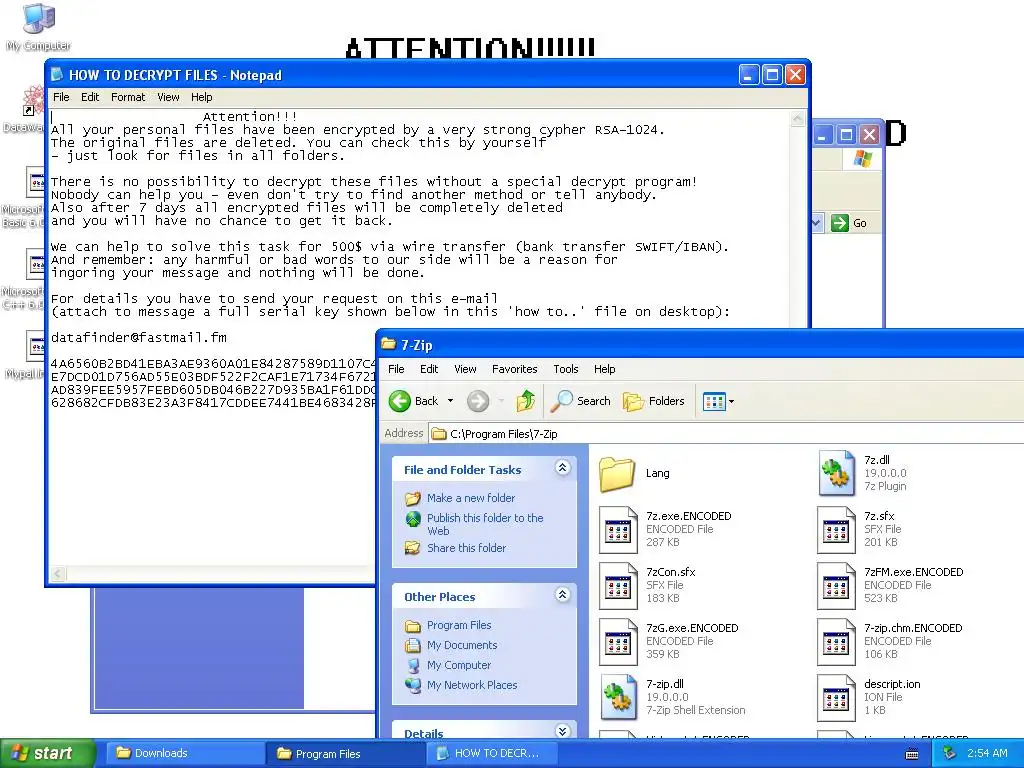Click the Start button
Viewport: 1024px width, 768px height.
[47, 753]
